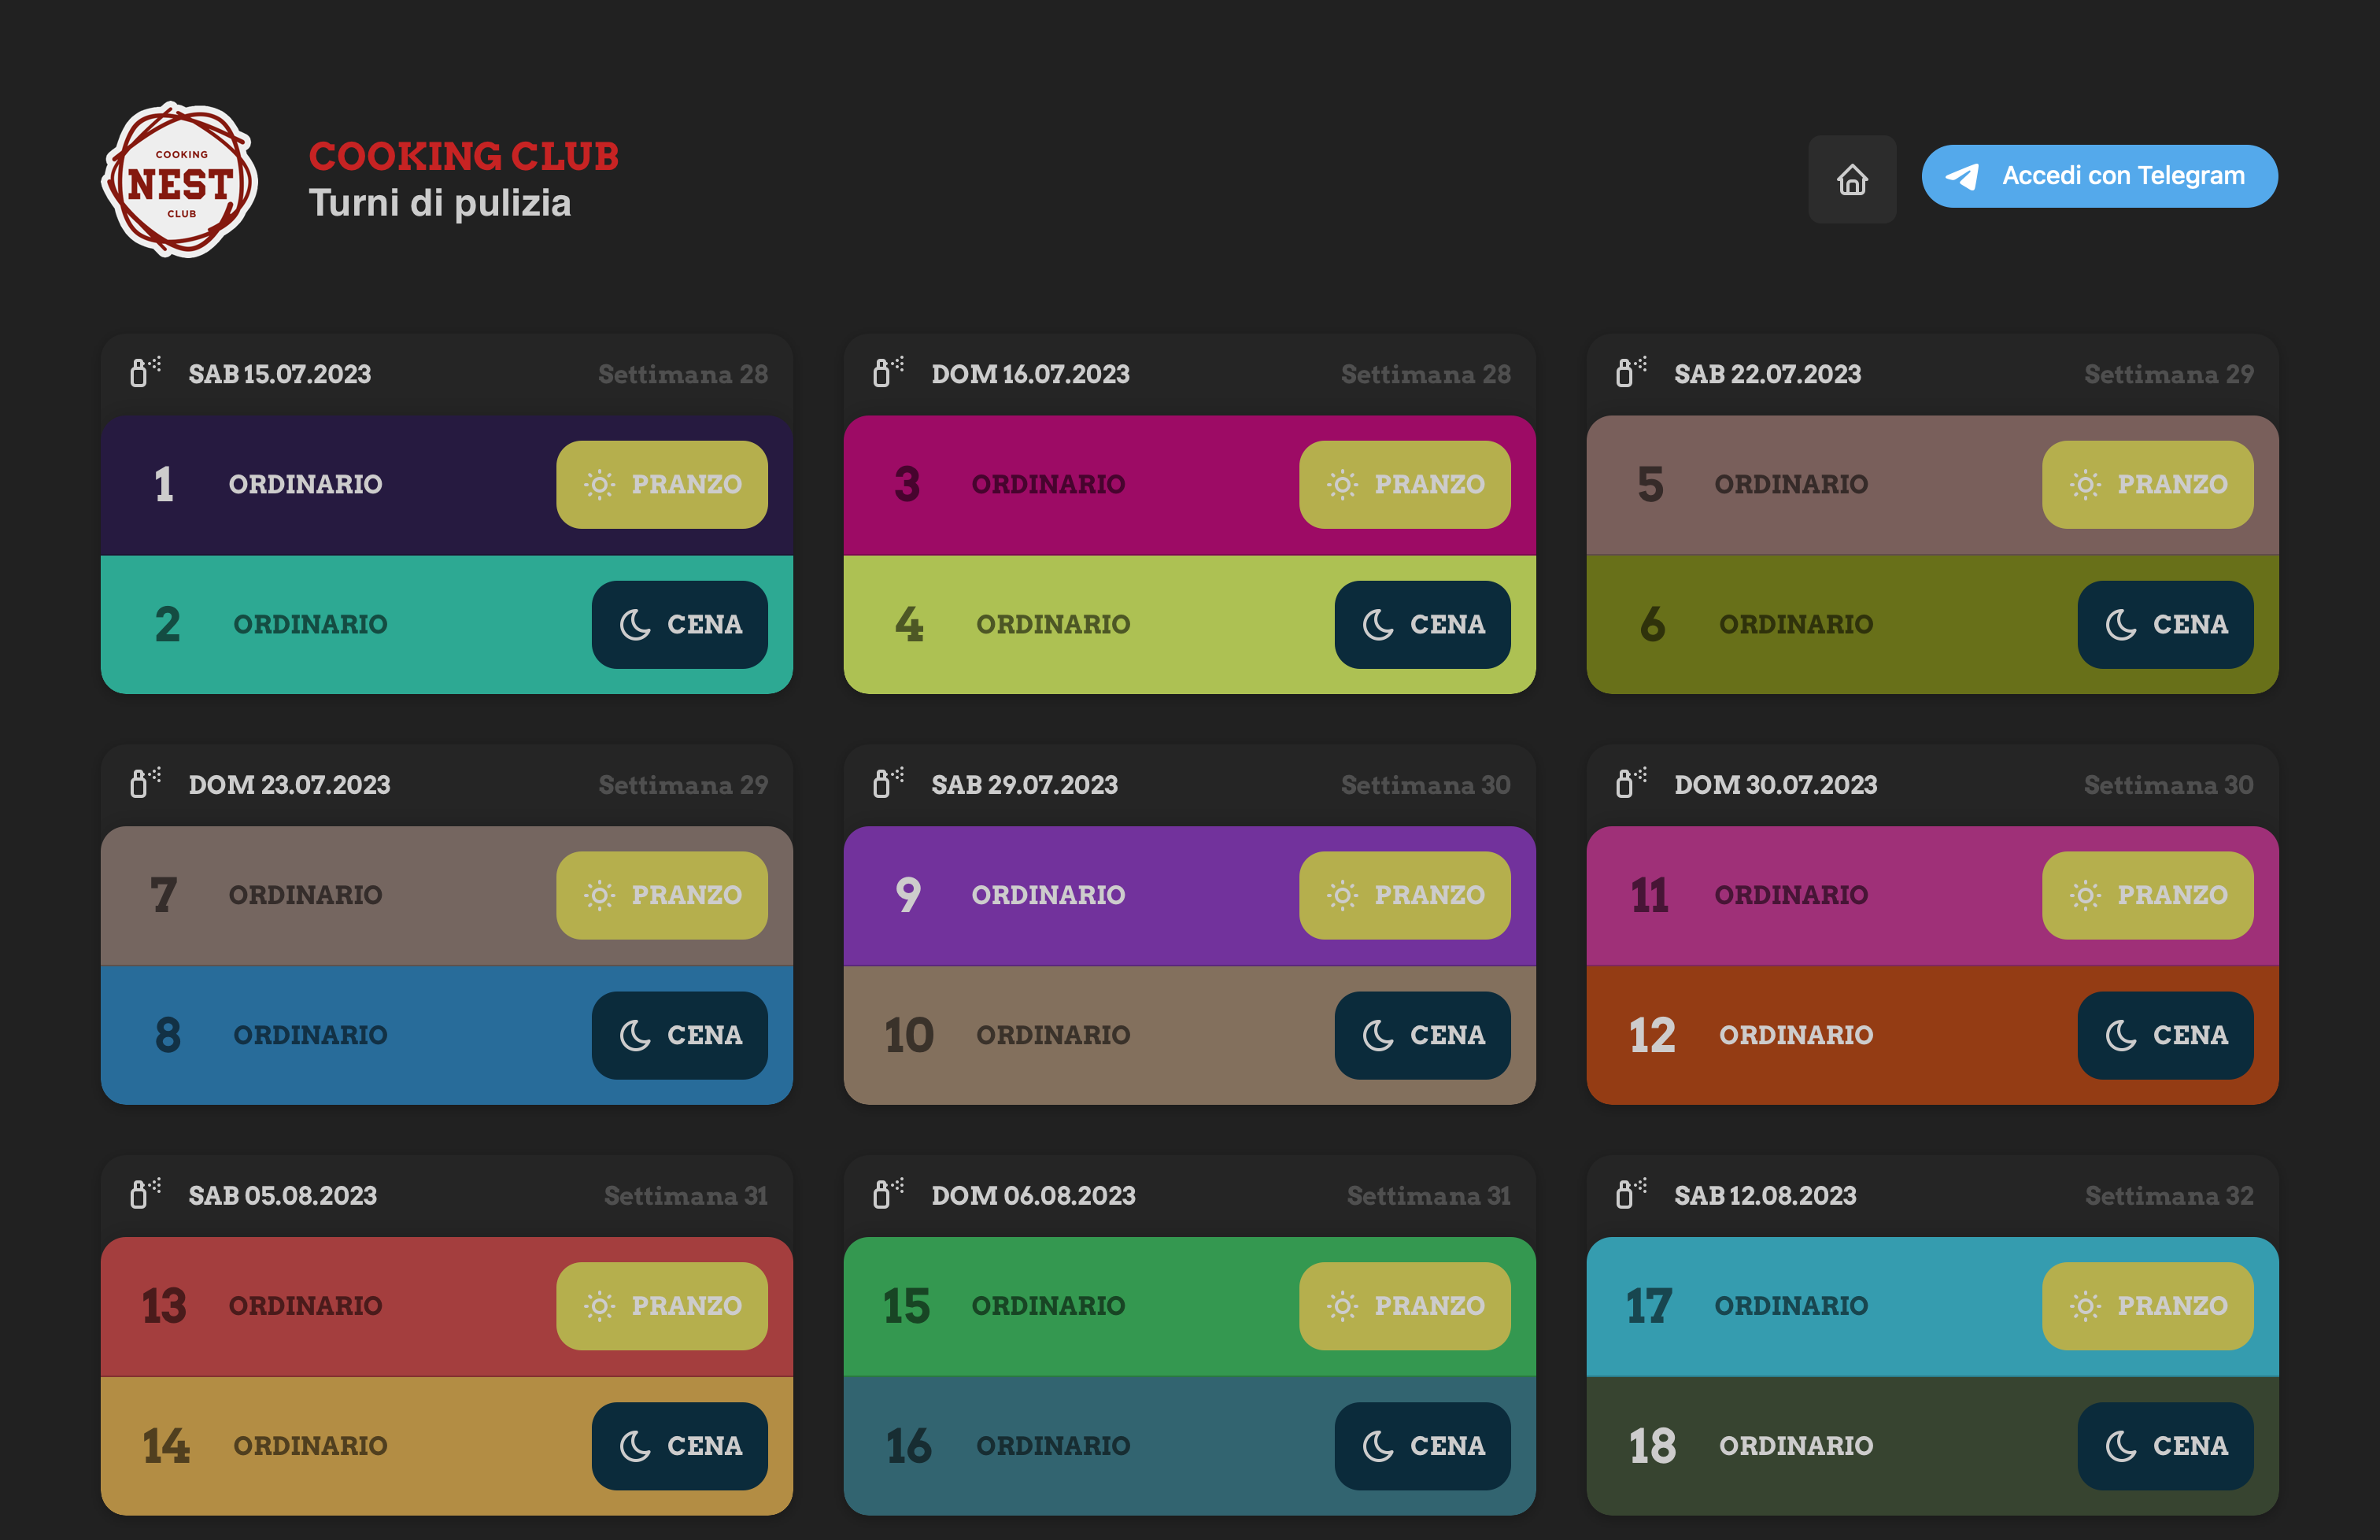Click spray bottle icon for SAB 05.08.2023

pyautogui.click(x=144, y=1193)
